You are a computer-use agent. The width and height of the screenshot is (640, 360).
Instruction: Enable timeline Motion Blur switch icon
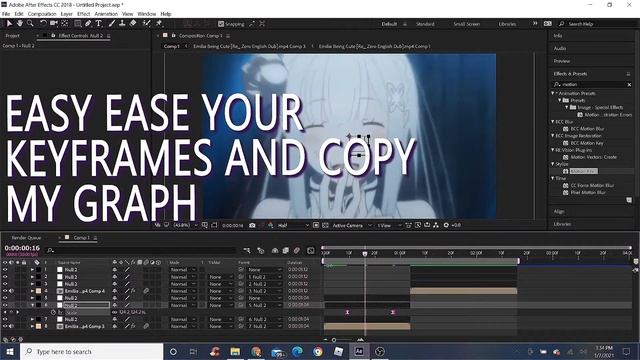tap(297, 250)
